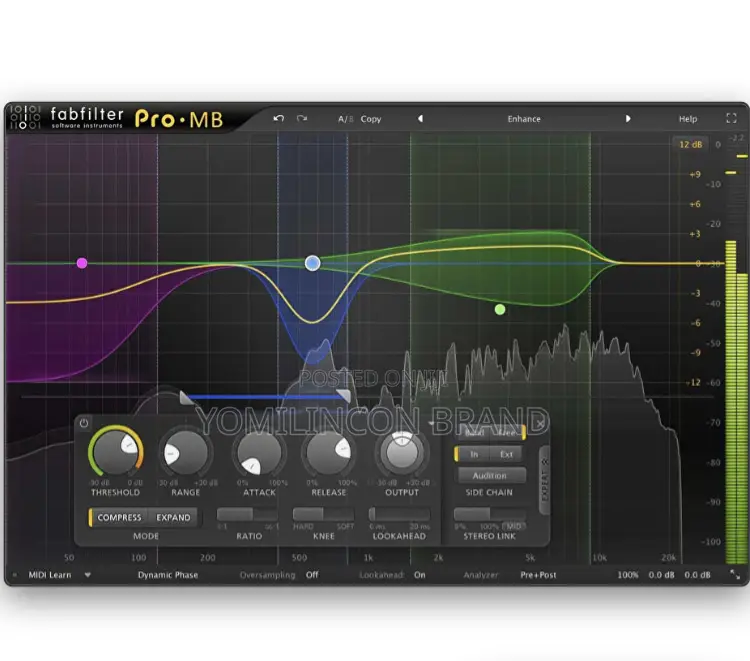This screenshot has height=661, width=750.
Task: Click the Copy button
Action: click(x=371, y=119)
